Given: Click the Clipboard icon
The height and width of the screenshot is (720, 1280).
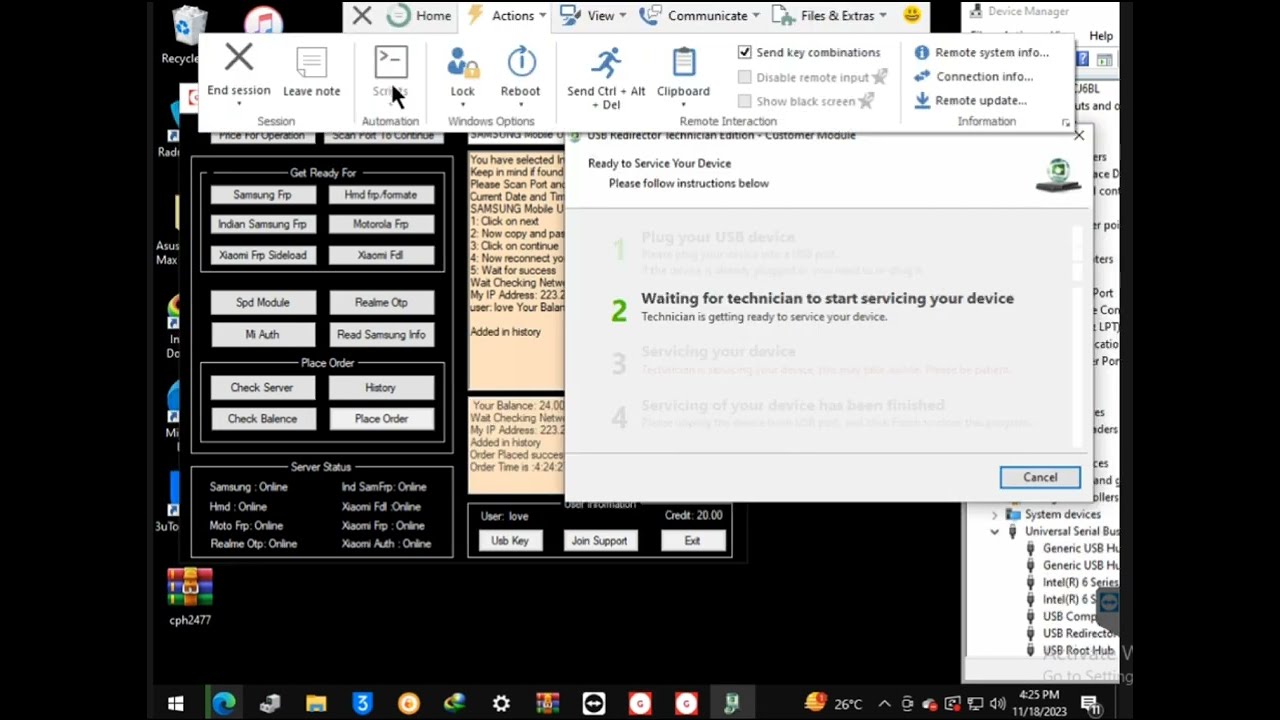Looking at the screenshot, I should point(684,63).
